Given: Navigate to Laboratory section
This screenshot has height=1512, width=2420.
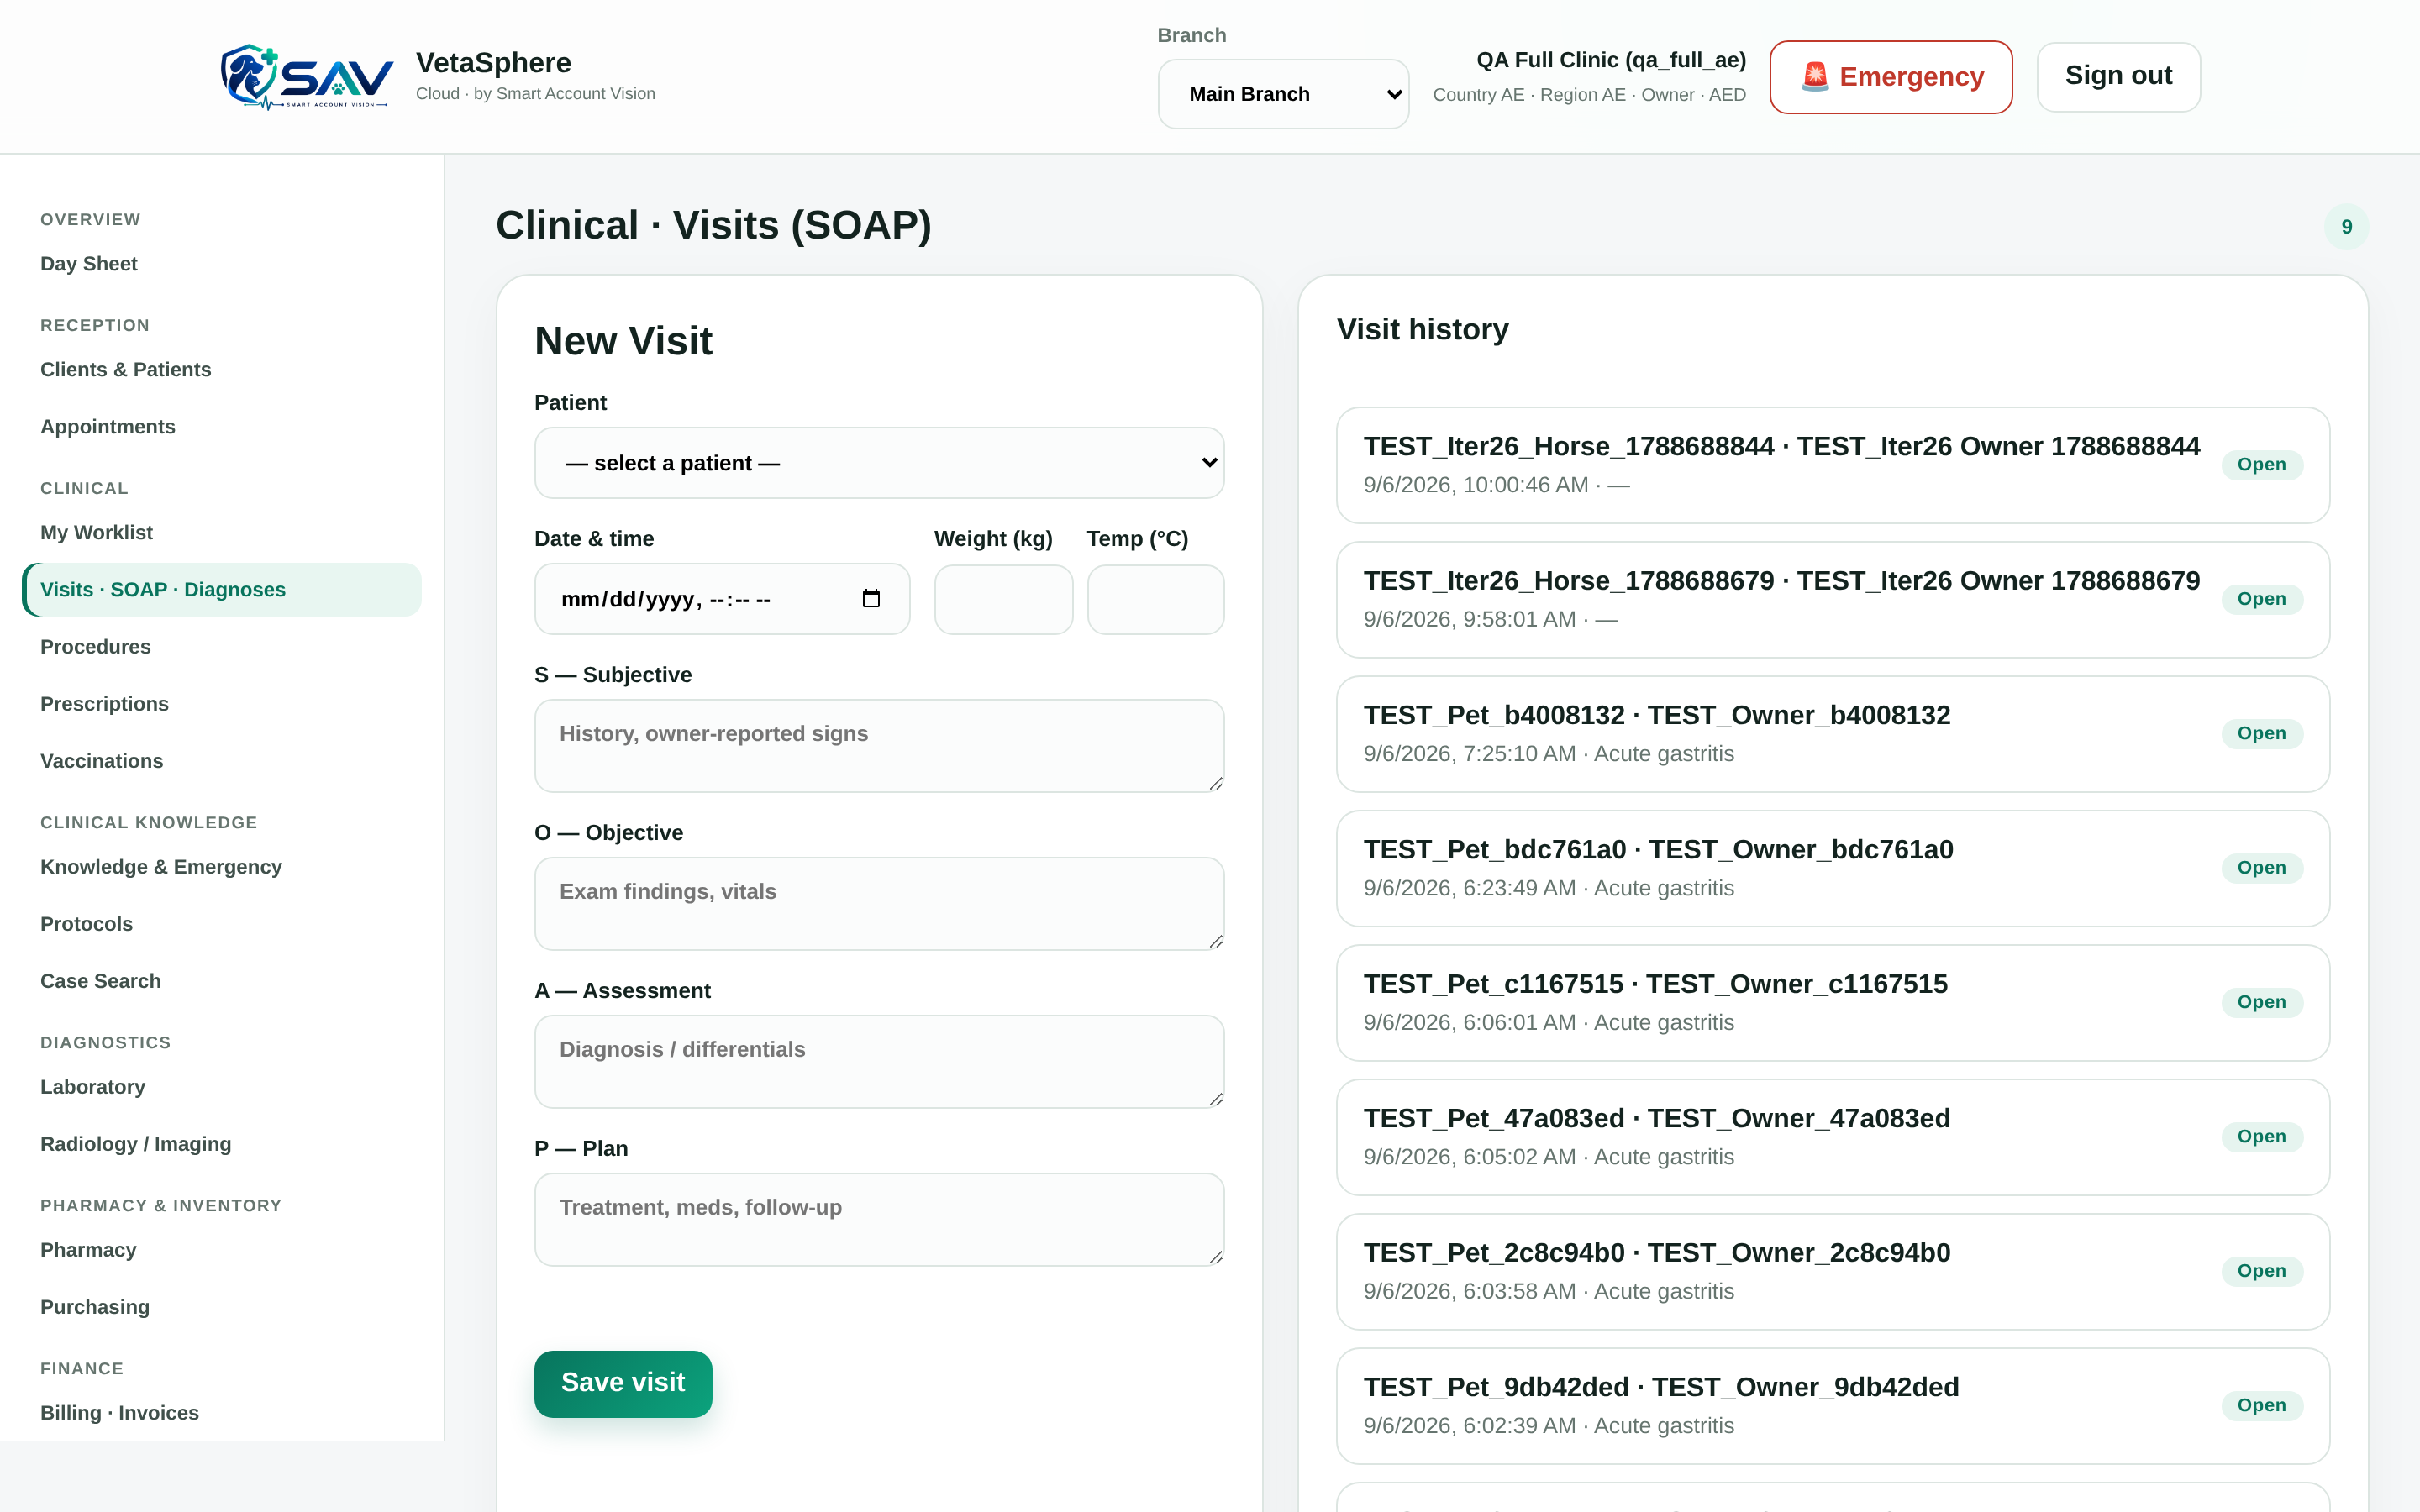Looking at the screenshot, I should pyautogui.click(x=93, y=1087).
